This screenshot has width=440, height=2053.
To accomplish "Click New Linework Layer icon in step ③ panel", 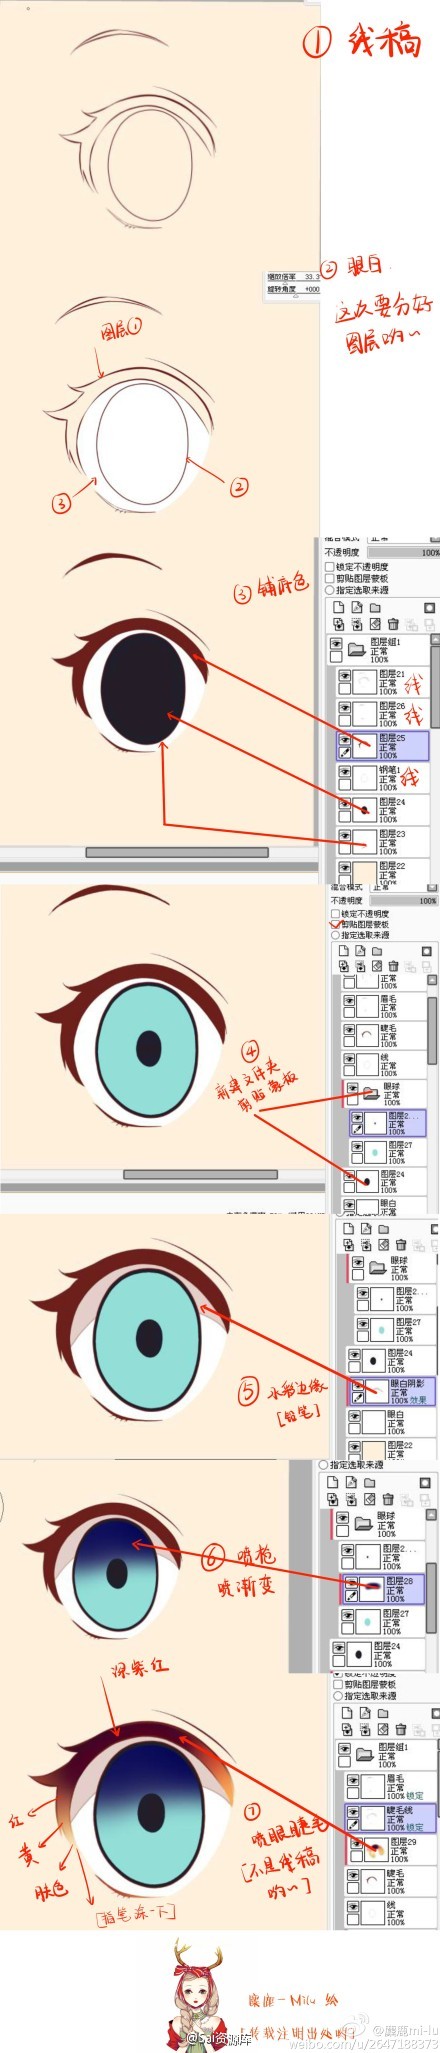I will pos(357,607).
